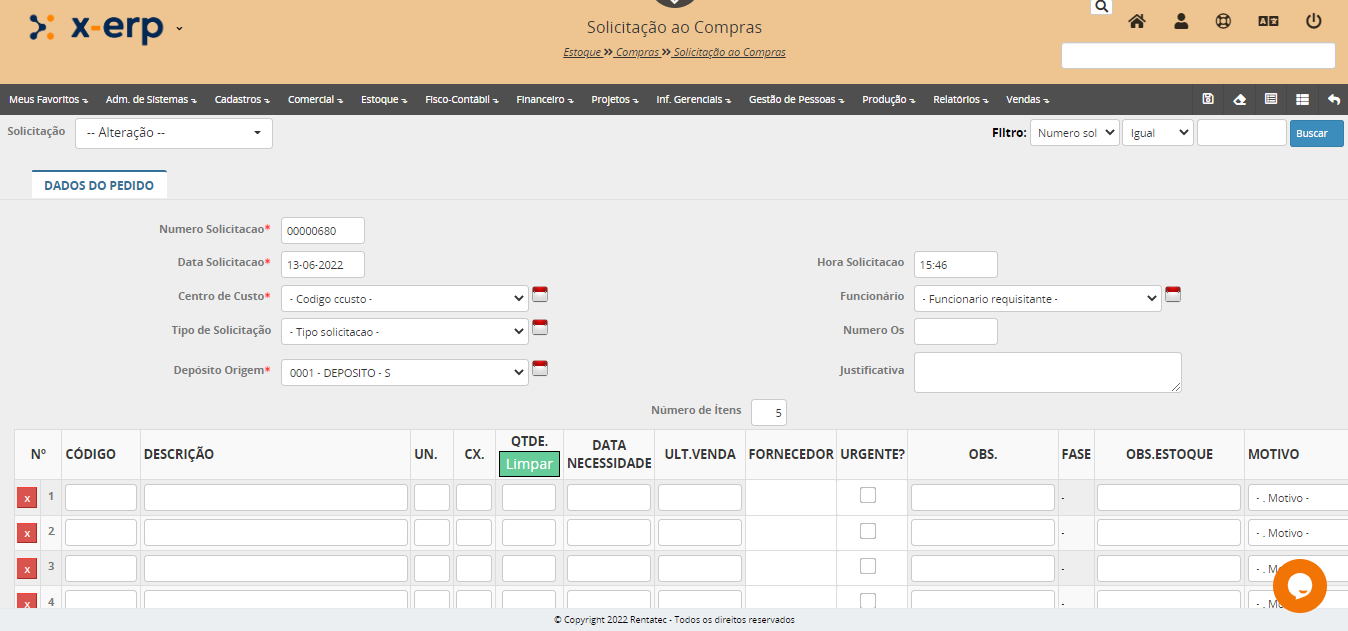Click the green Limpar button

click(x=529, y=464)
